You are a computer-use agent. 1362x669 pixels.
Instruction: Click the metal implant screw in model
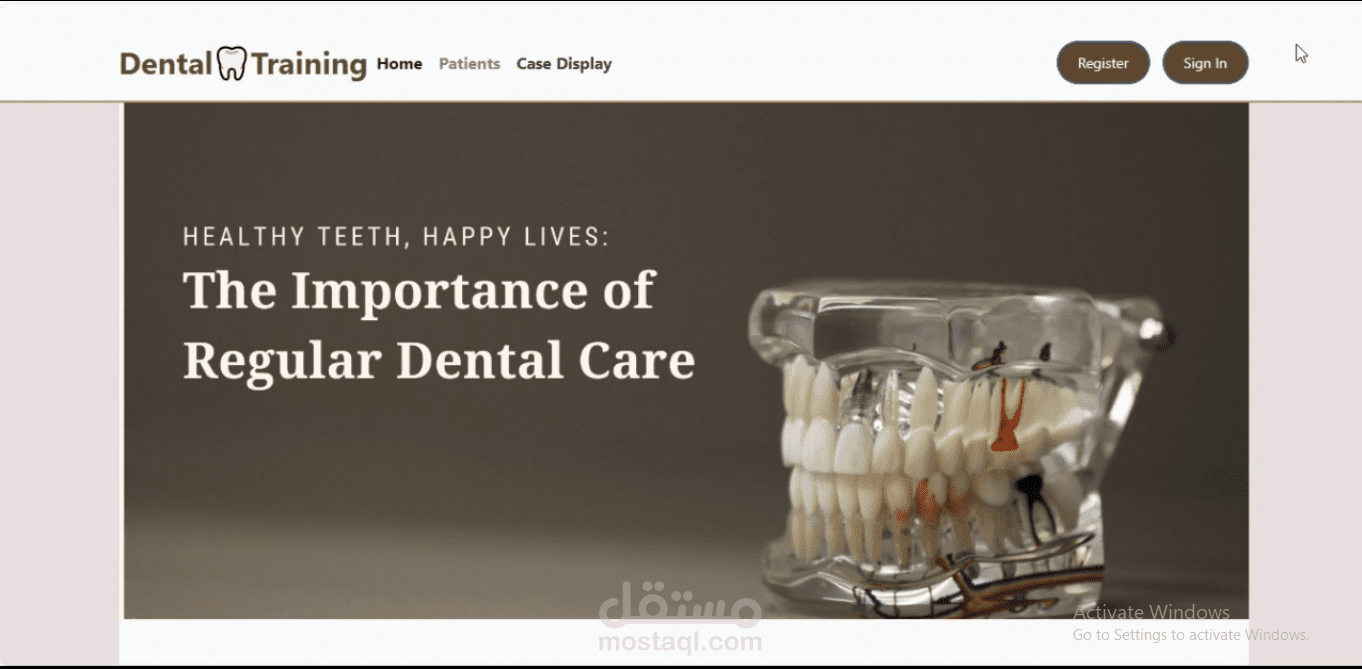pos(859,399)
